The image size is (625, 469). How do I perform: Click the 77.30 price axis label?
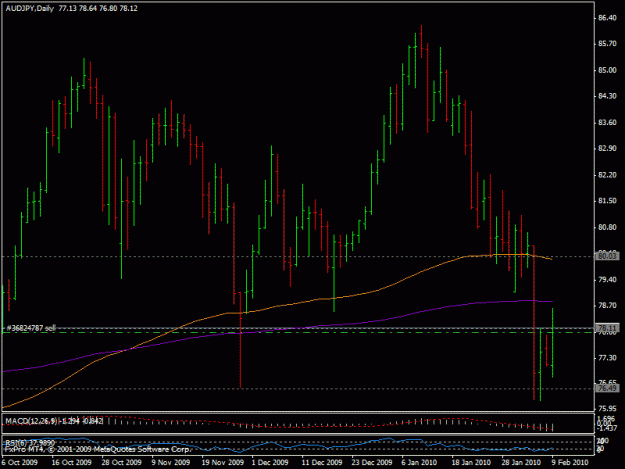(607, 358)
